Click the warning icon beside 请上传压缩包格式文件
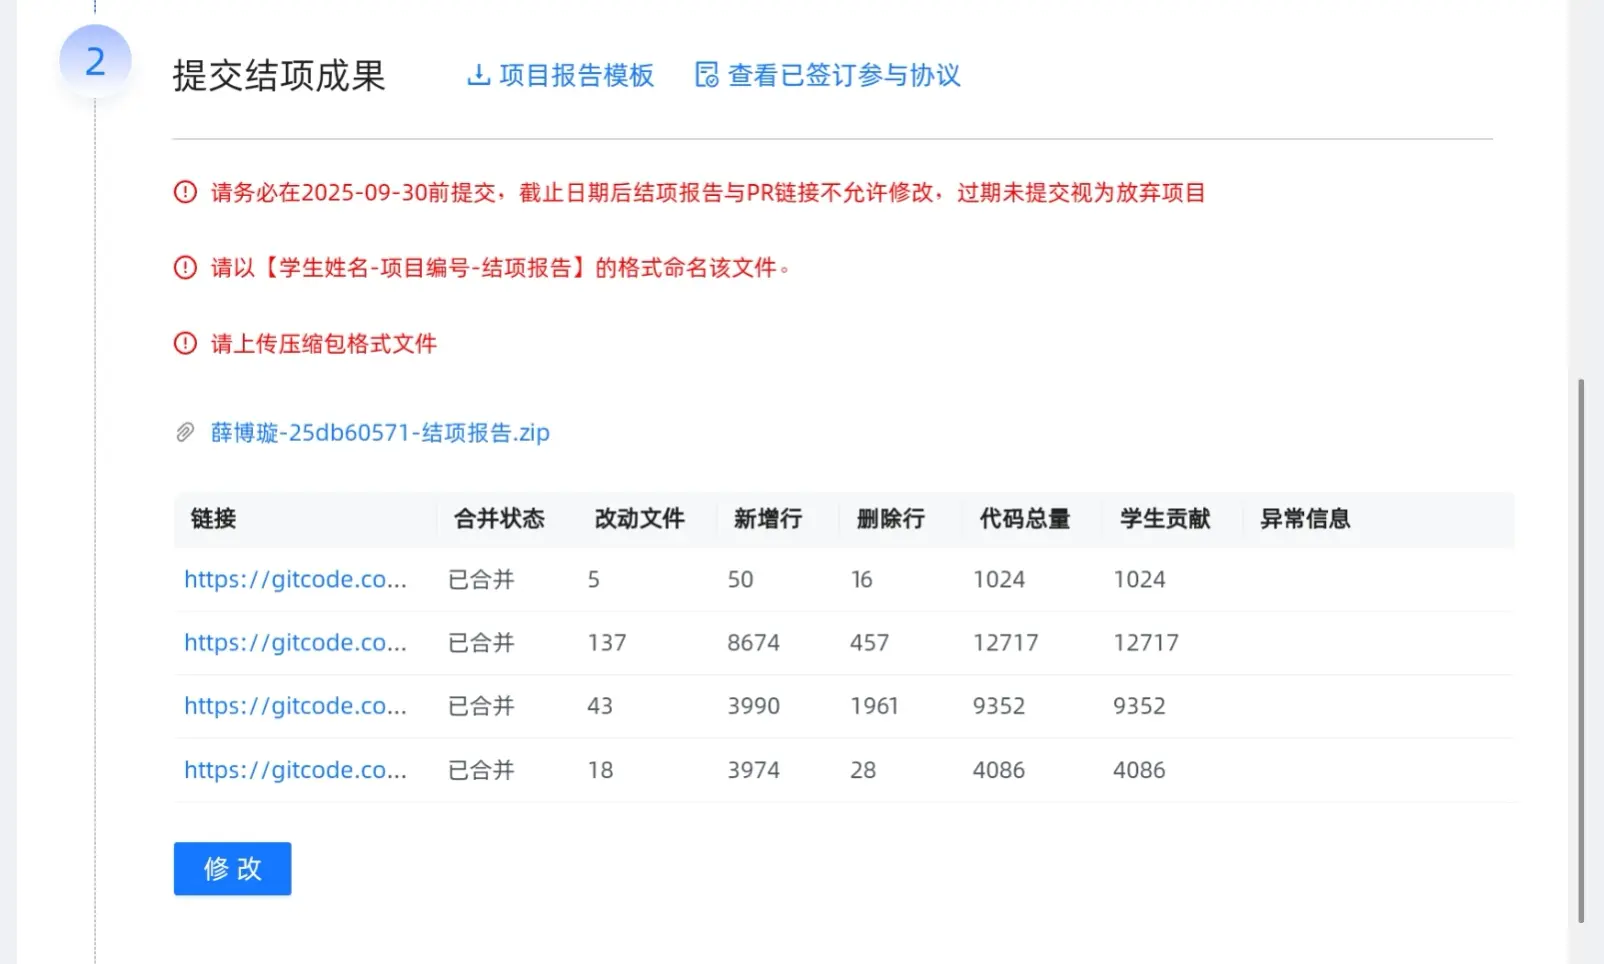The image size is (1604, 964). pos(185,343)
